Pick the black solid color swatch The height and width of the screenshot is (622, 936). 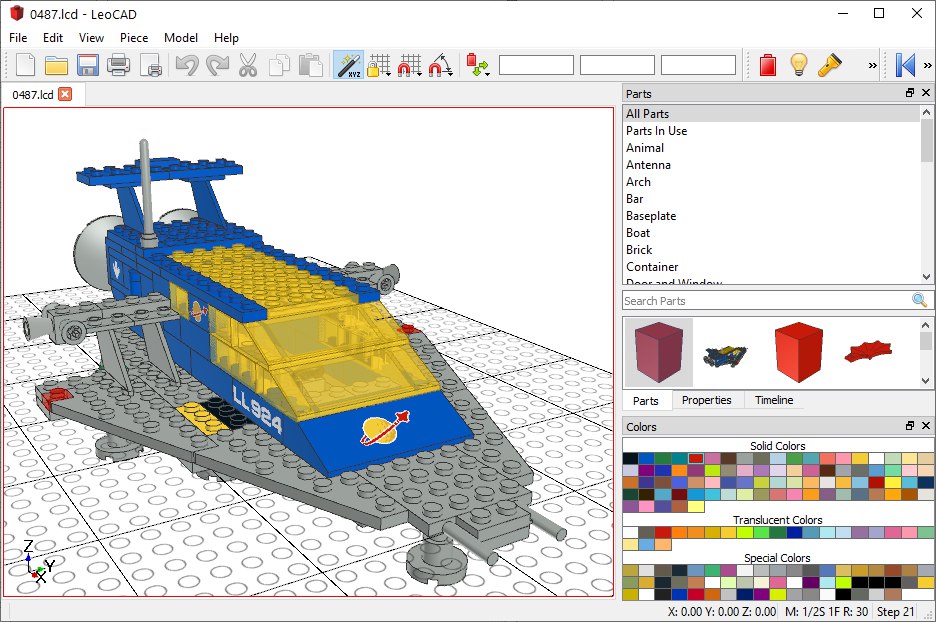point(630,458)
